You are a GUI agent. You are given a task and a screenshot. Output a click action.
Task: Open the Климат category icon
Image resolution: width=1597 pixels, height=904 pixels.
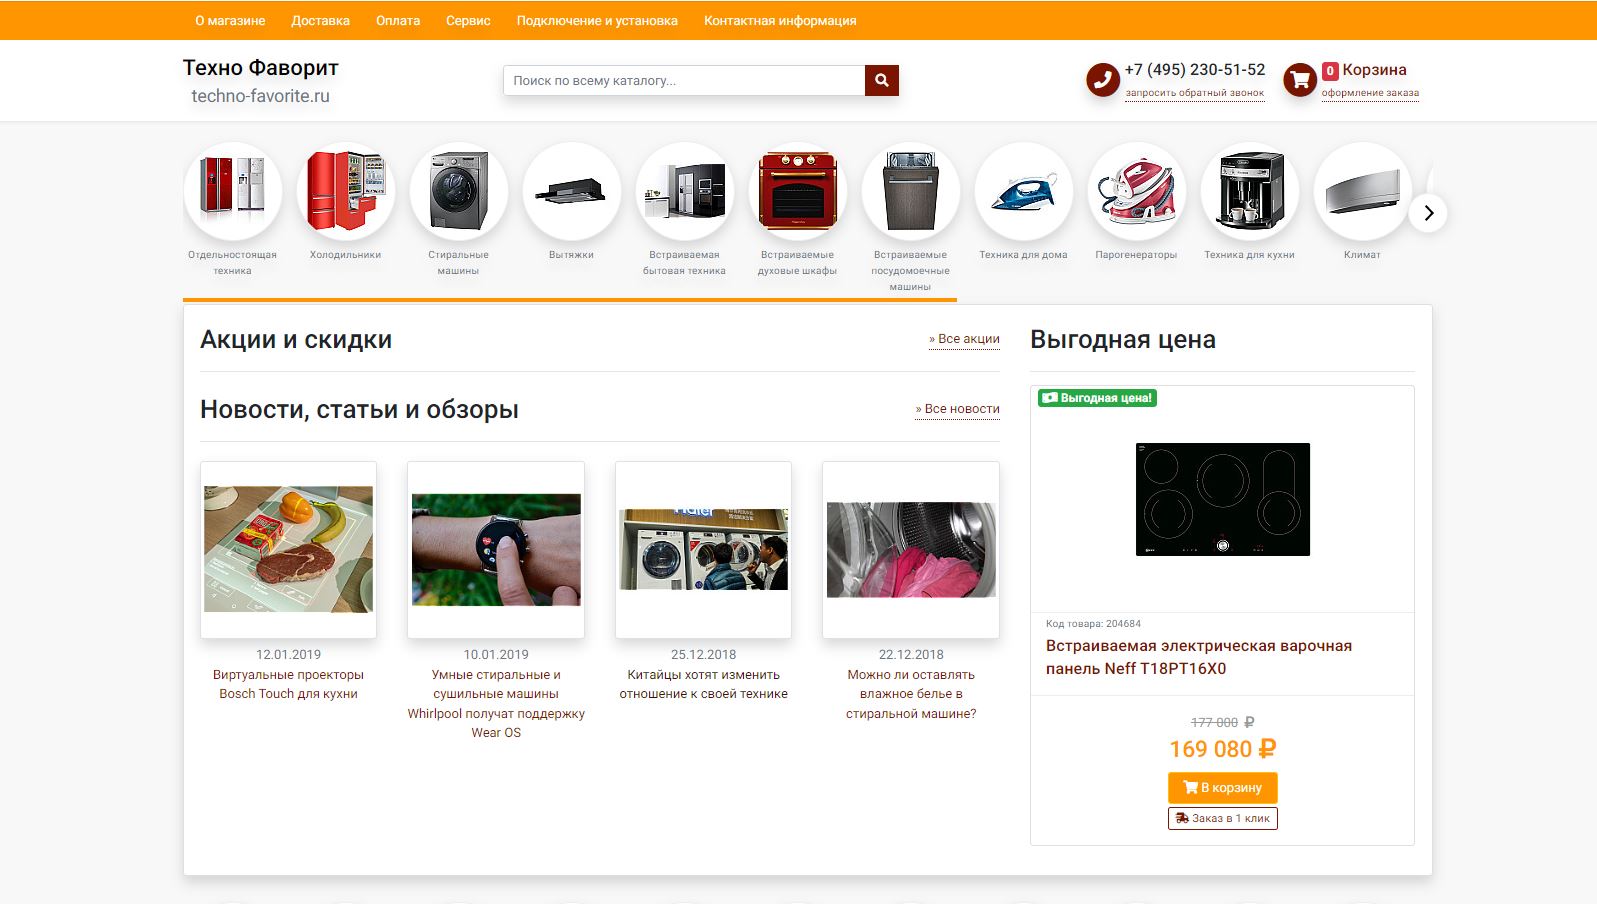coord(1361,191)
